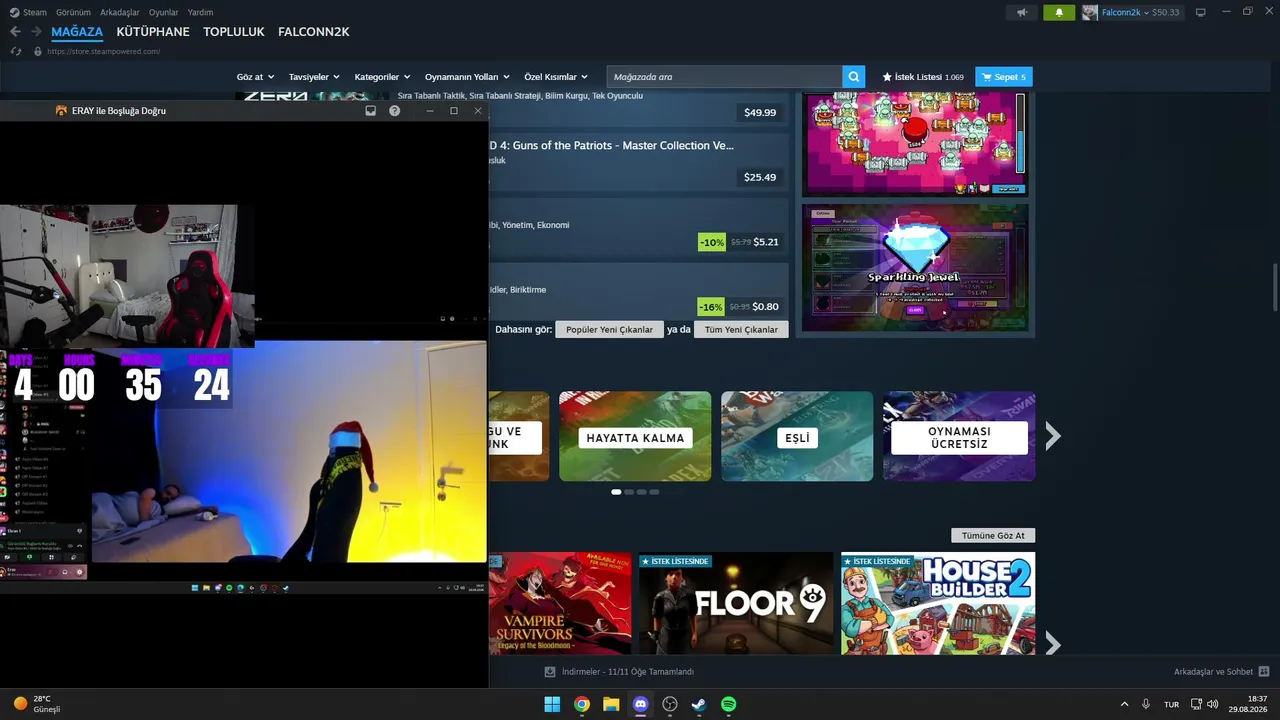This screenshot has width=1280, height=720.
Task: Open the FALCONN2K profile tab
Action: pyautogui.click(x=314, y=32)
